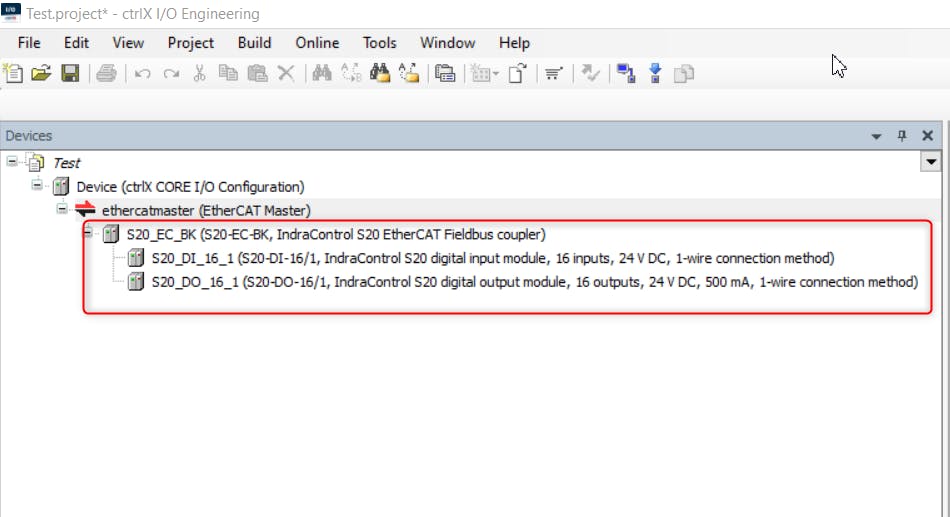This screenshot has width=950, height=517.
Task: Open the Window menu
Action: 448,43
